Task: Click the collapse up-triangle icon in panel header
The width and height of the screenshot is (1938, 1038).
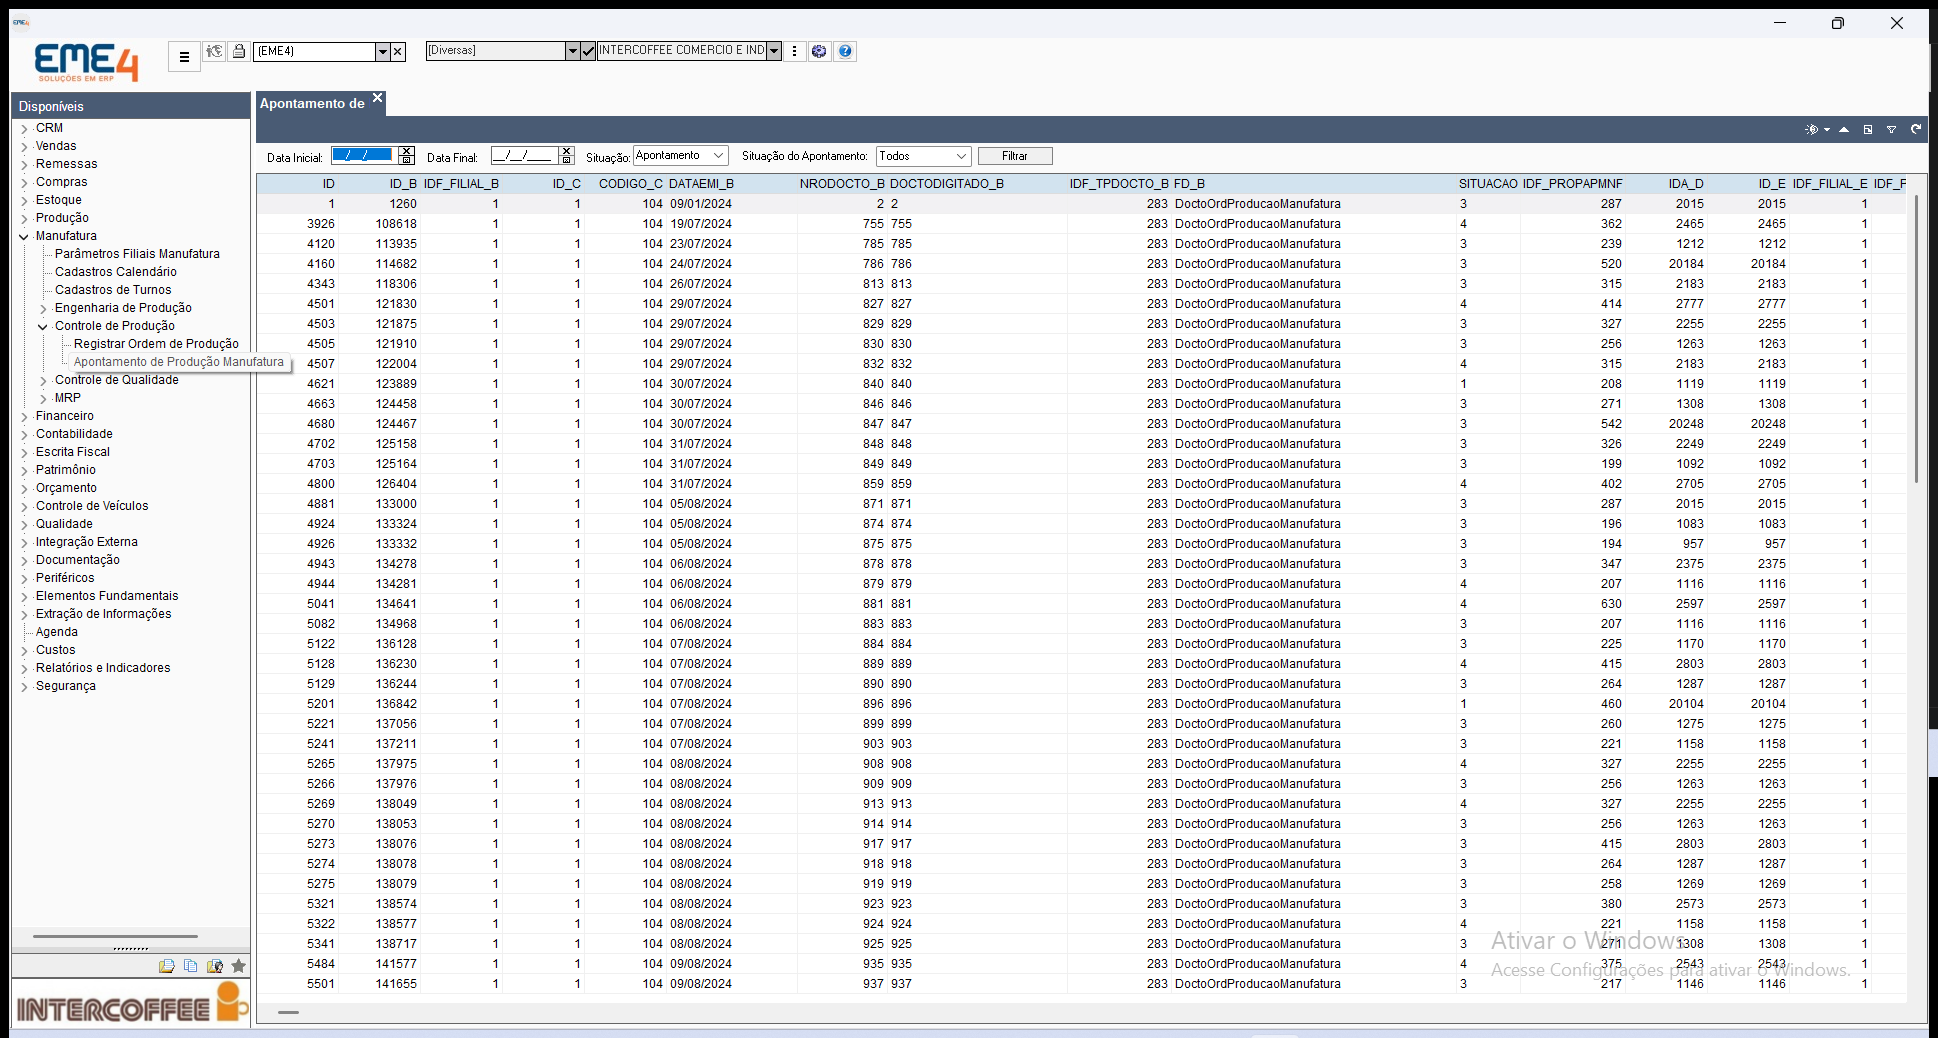Action: click(1843, 129)
